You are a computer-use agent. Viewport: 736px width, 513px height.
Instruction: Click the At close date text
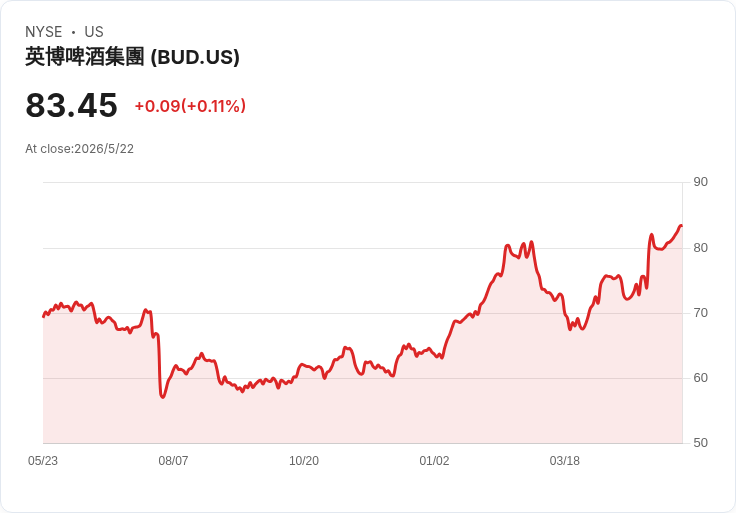79,149
